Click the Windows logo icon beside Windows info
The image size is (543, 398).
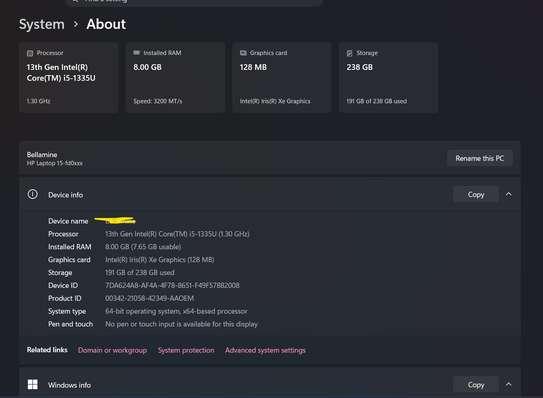click(33, 384)
